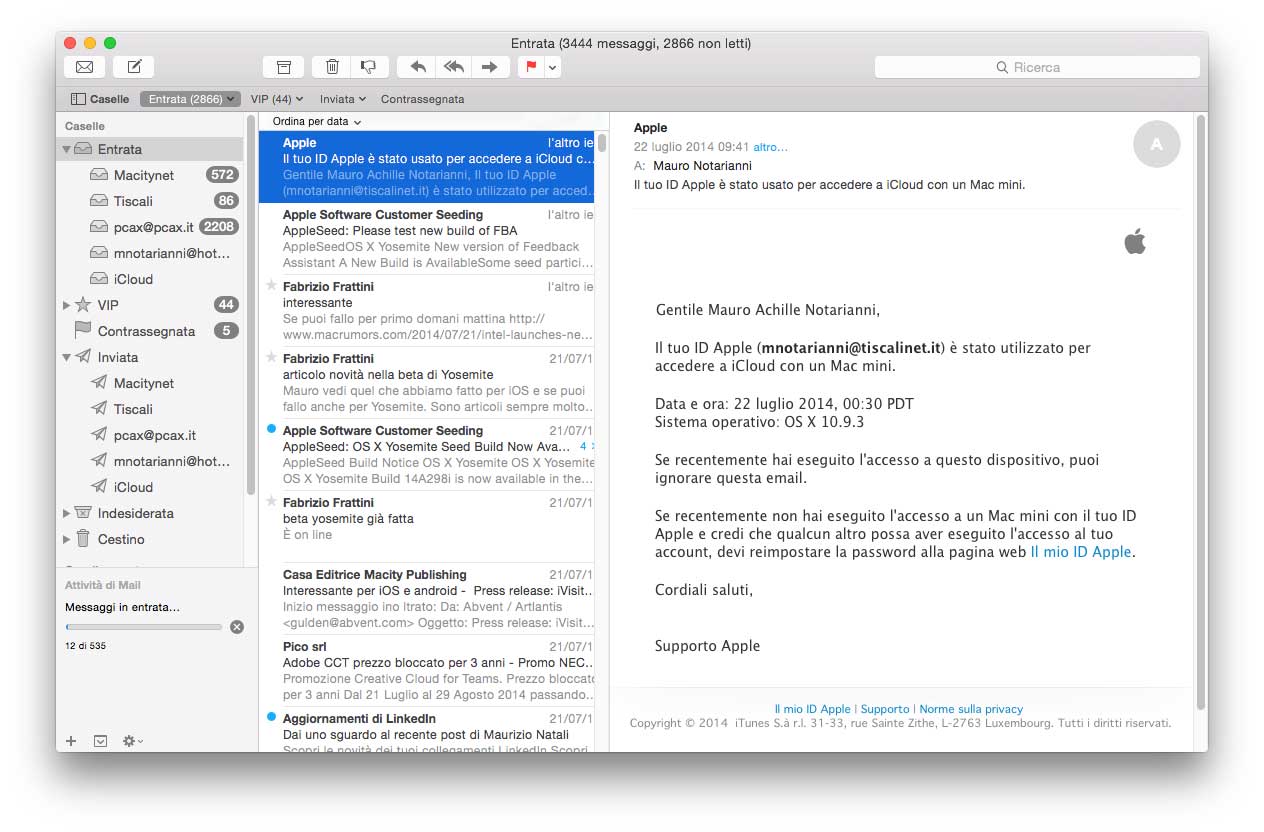This screenshot has height=832, width=1264.
Task: Mark message as junk with thumbs-down icon
Action: click(369, 67)
